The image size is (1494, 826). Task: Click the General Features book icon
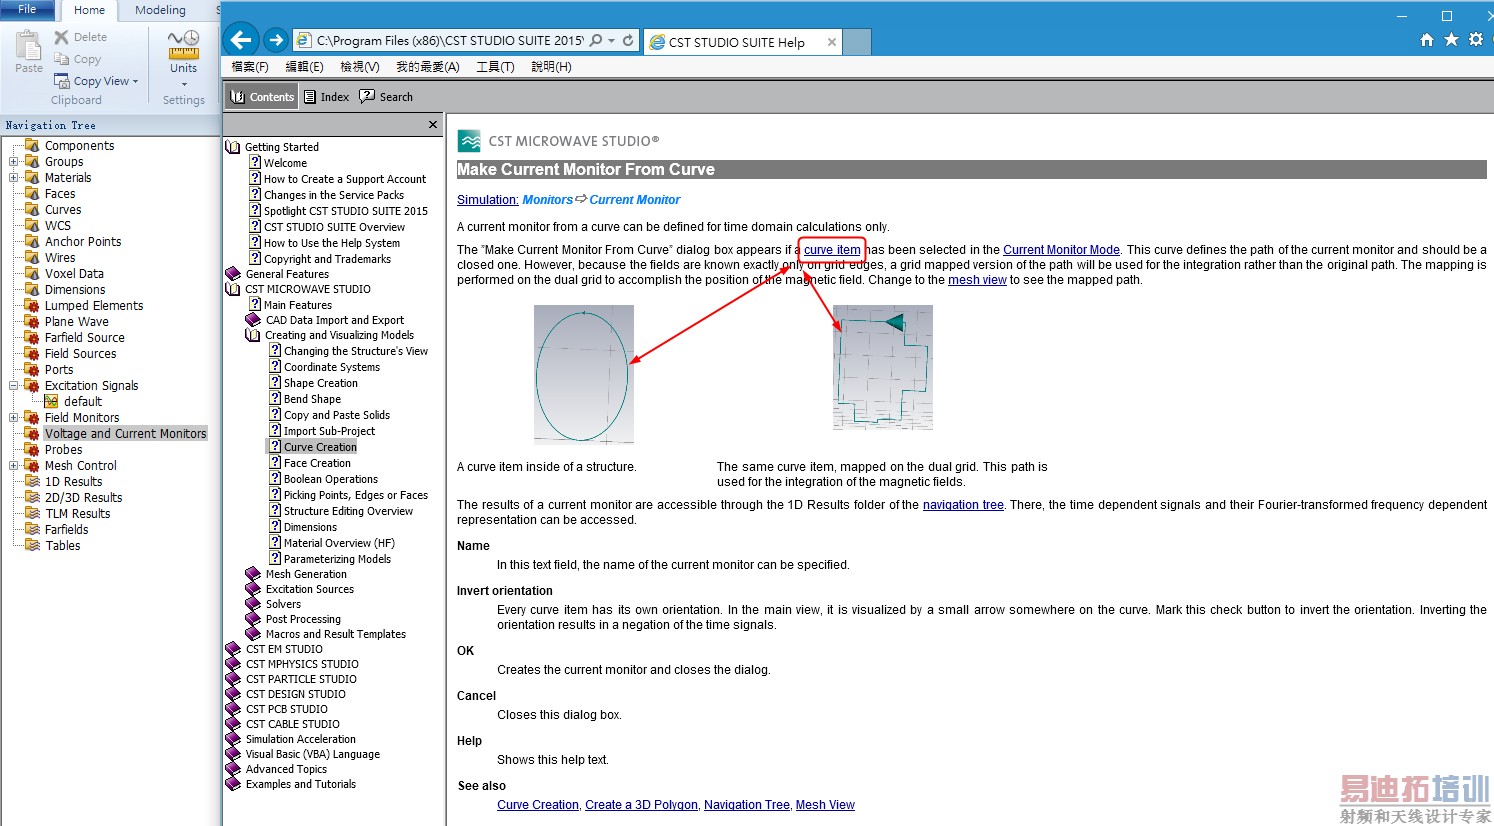[233, 274]
